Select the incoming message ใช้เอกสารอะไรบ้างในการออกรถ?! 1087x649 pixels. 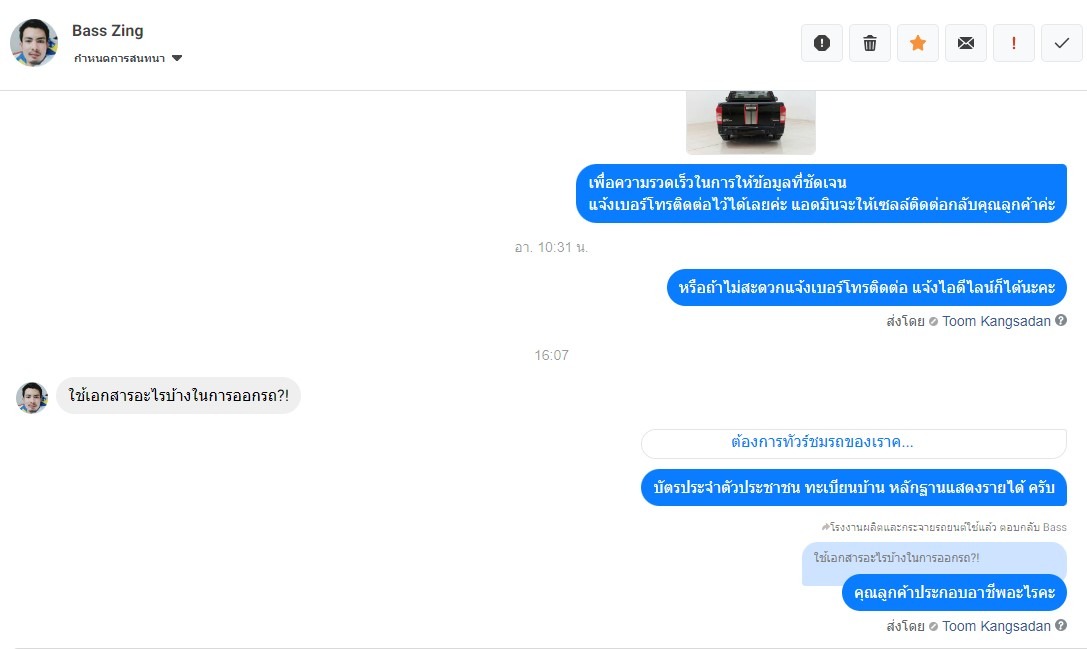(x=178, y=396)
